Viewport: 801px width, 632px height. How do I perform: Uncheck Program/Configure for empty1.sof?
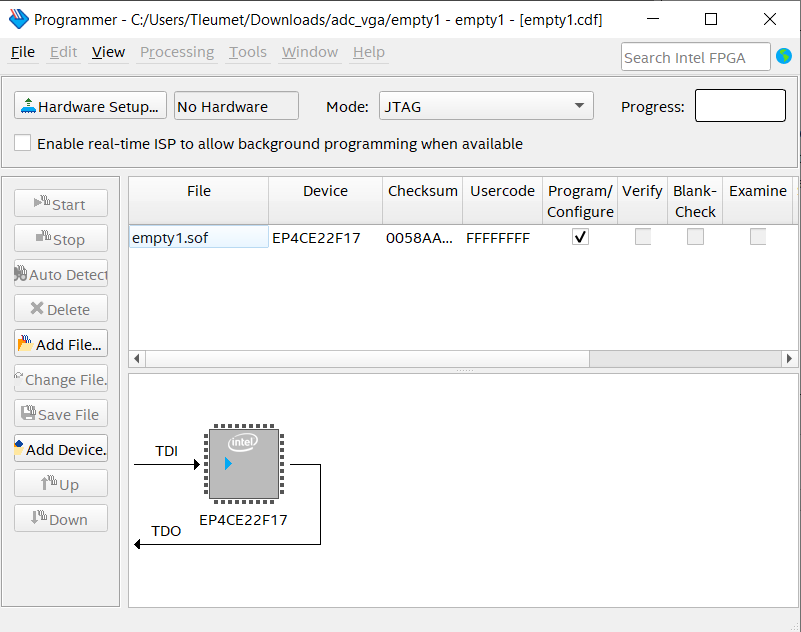click(580, 237)
